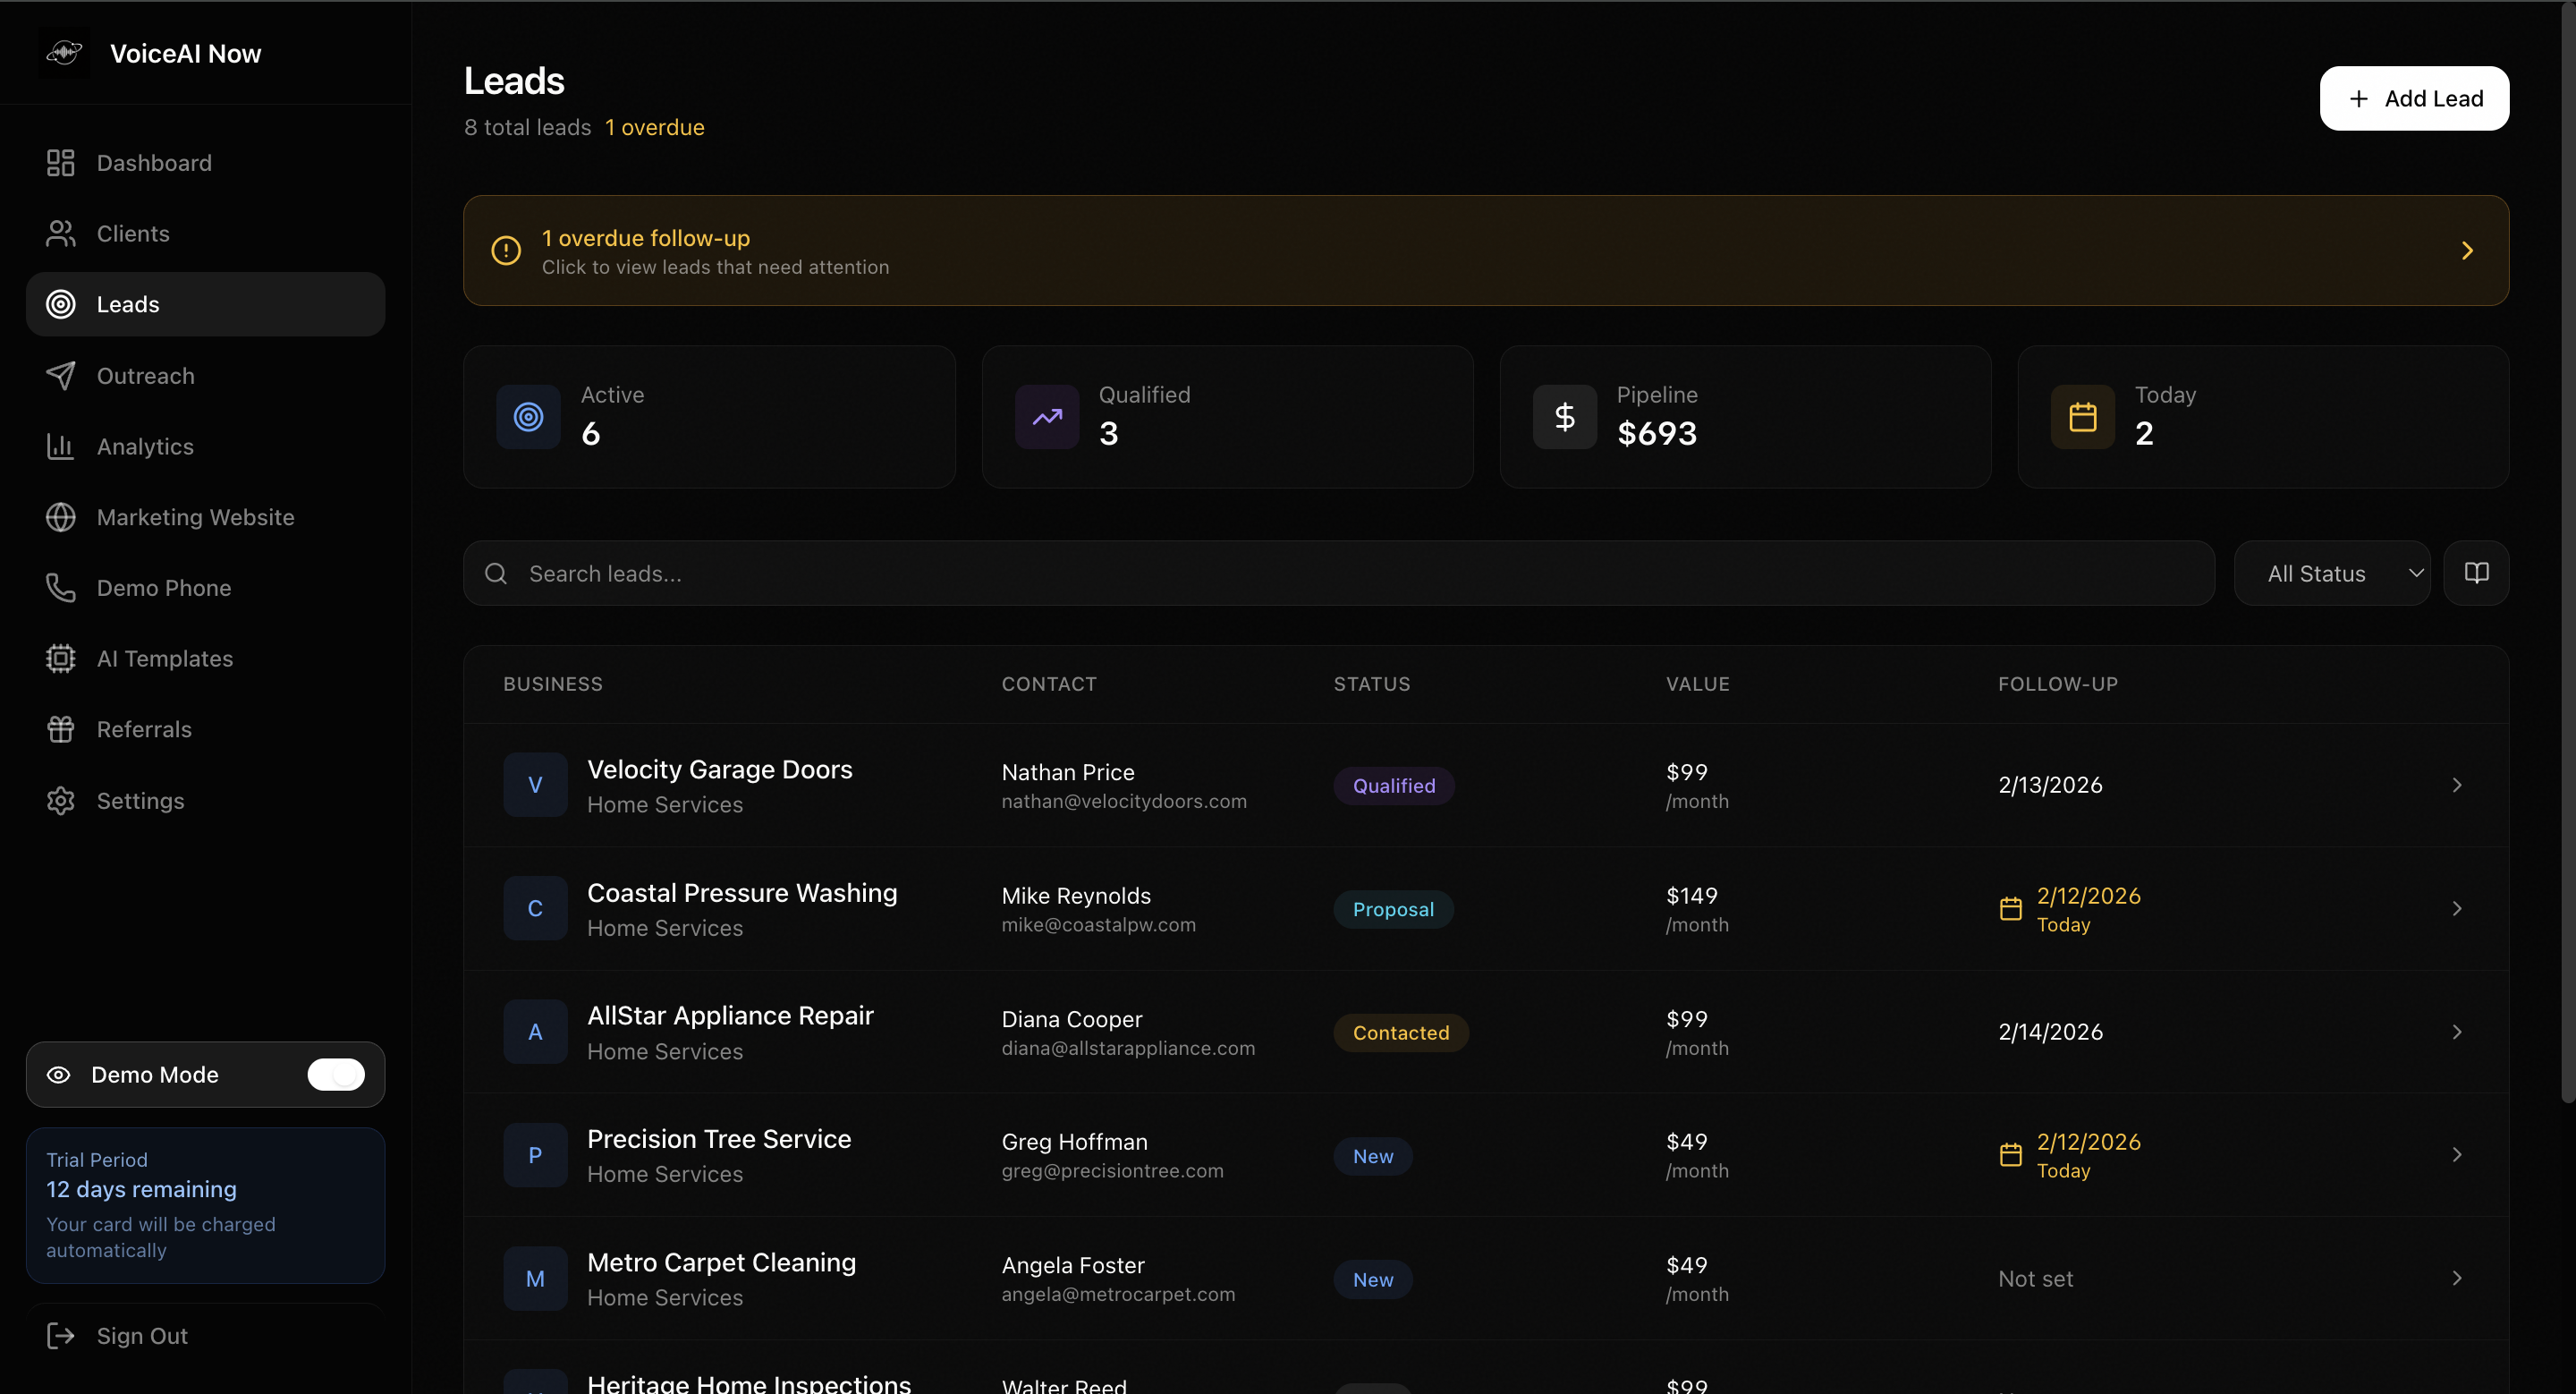
Task: Click the V avatar for Velocity Garage Doors
Action: (x=535, y=785)
